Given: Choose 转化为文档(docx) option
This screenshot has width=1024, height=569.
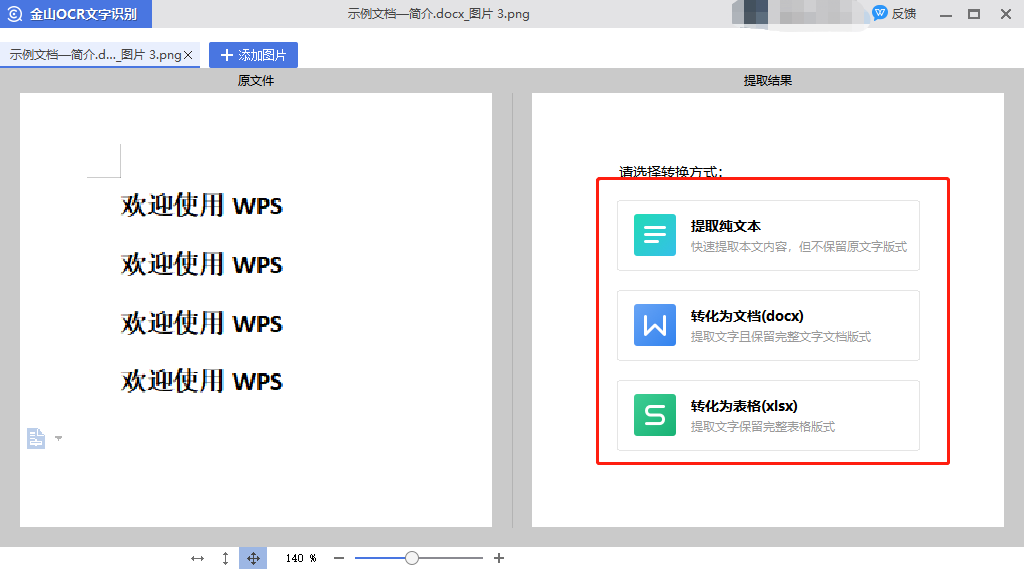Looking at the screenshot, I should click(768, 325).
